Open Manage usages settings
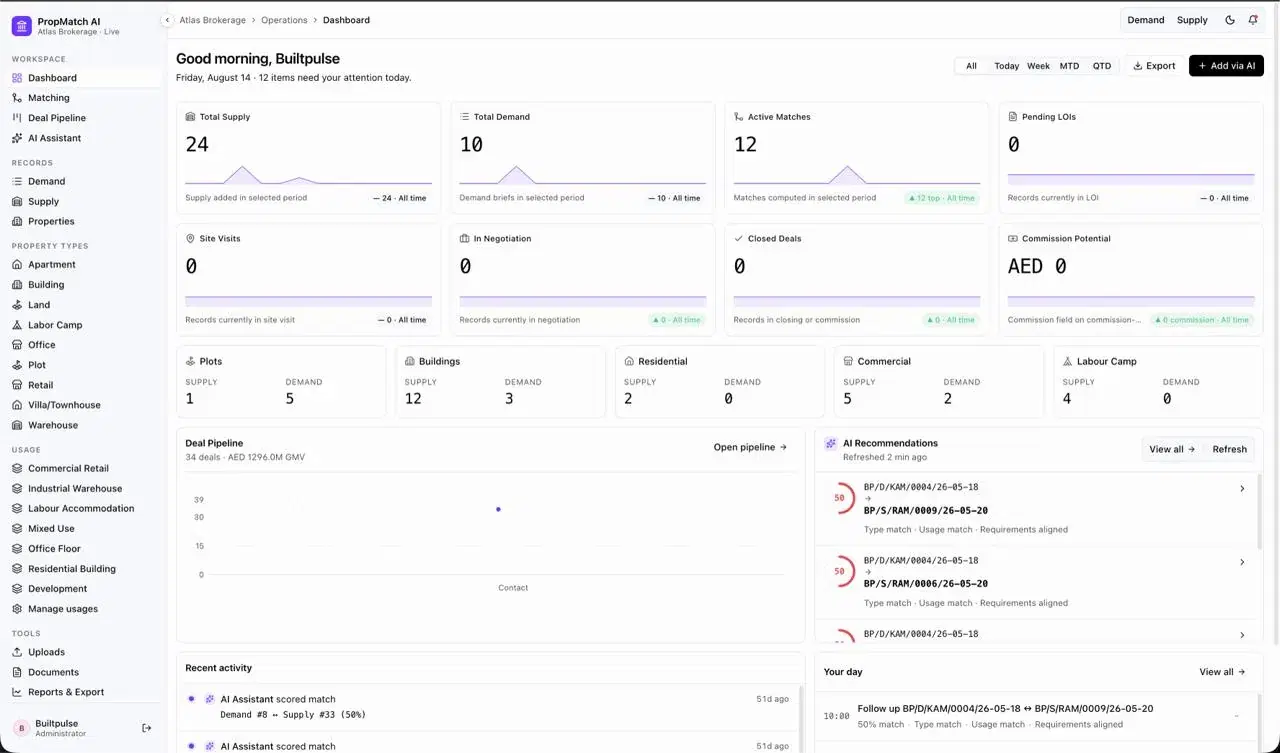Viewport: 1280px width, 753px height. 82,608
